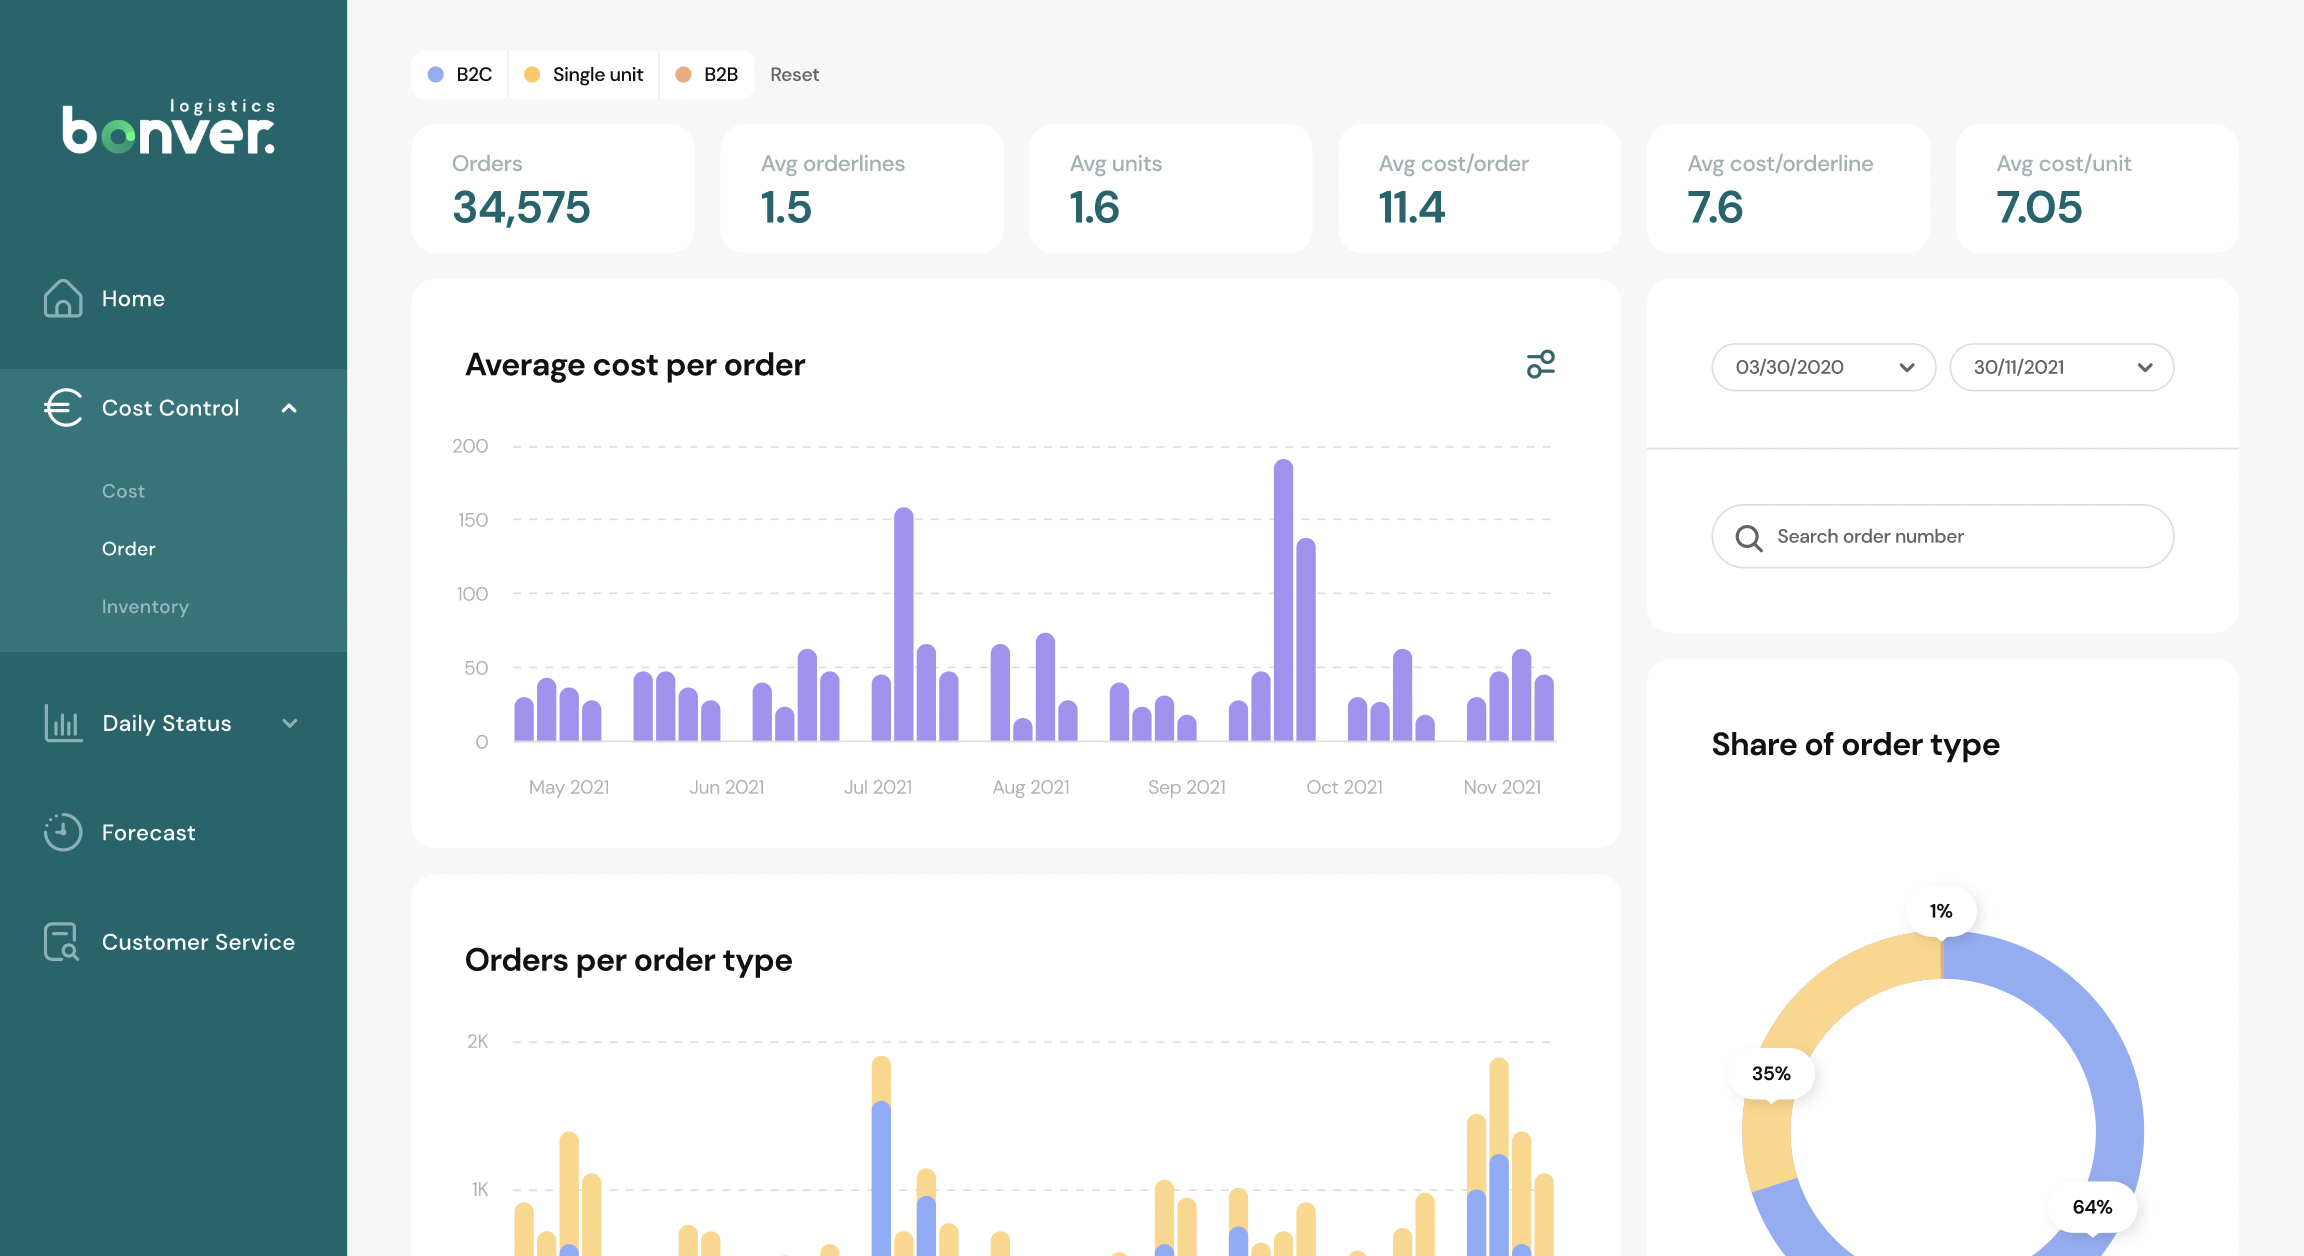
Task: Click the Avg orderlines 1.5 card
Action: [862, 189]
